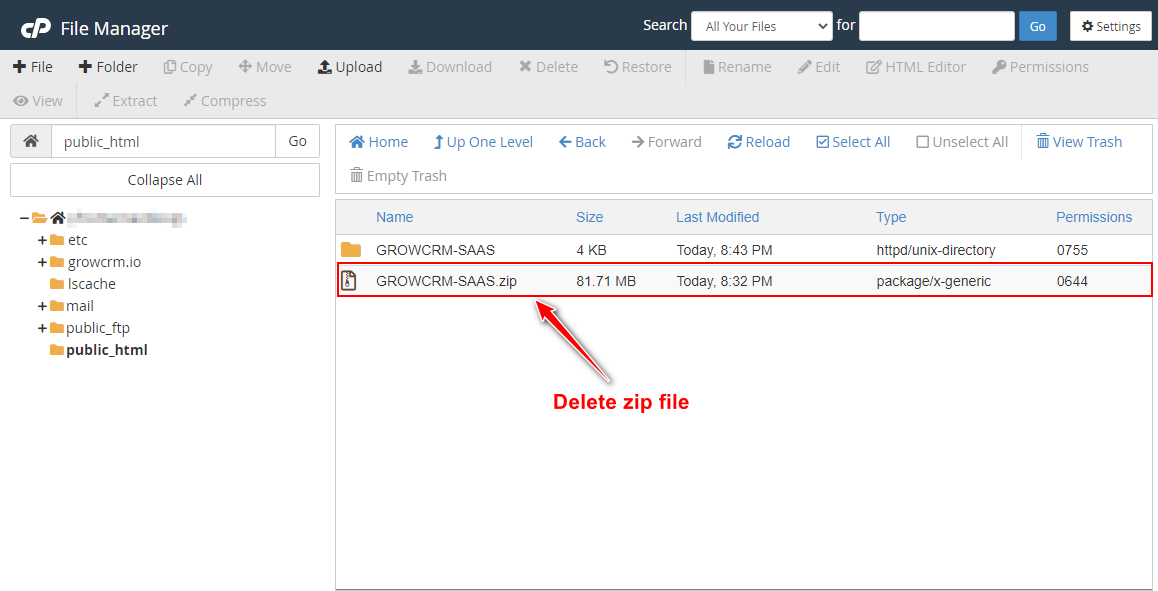Click the Forward navigation link
Image resolution: width=1158 pixels, height=591 pixels.
pyautogui.click(x=666, y=142)
